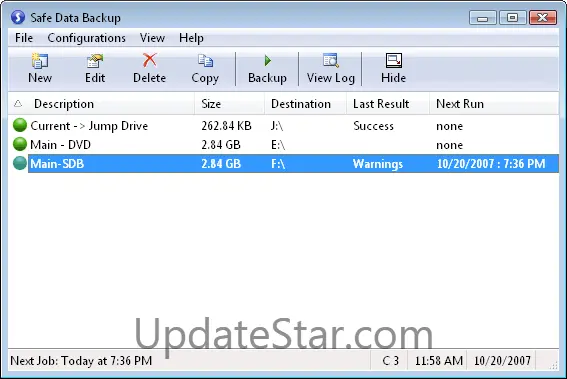Click the F:\ destination cell
Image resolution: width=567 pixels, height=379 pixels.
[x=278, y=163]
